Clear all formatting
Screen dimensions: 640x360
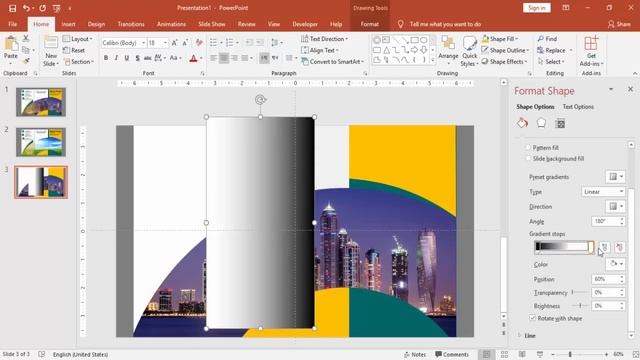199,42
